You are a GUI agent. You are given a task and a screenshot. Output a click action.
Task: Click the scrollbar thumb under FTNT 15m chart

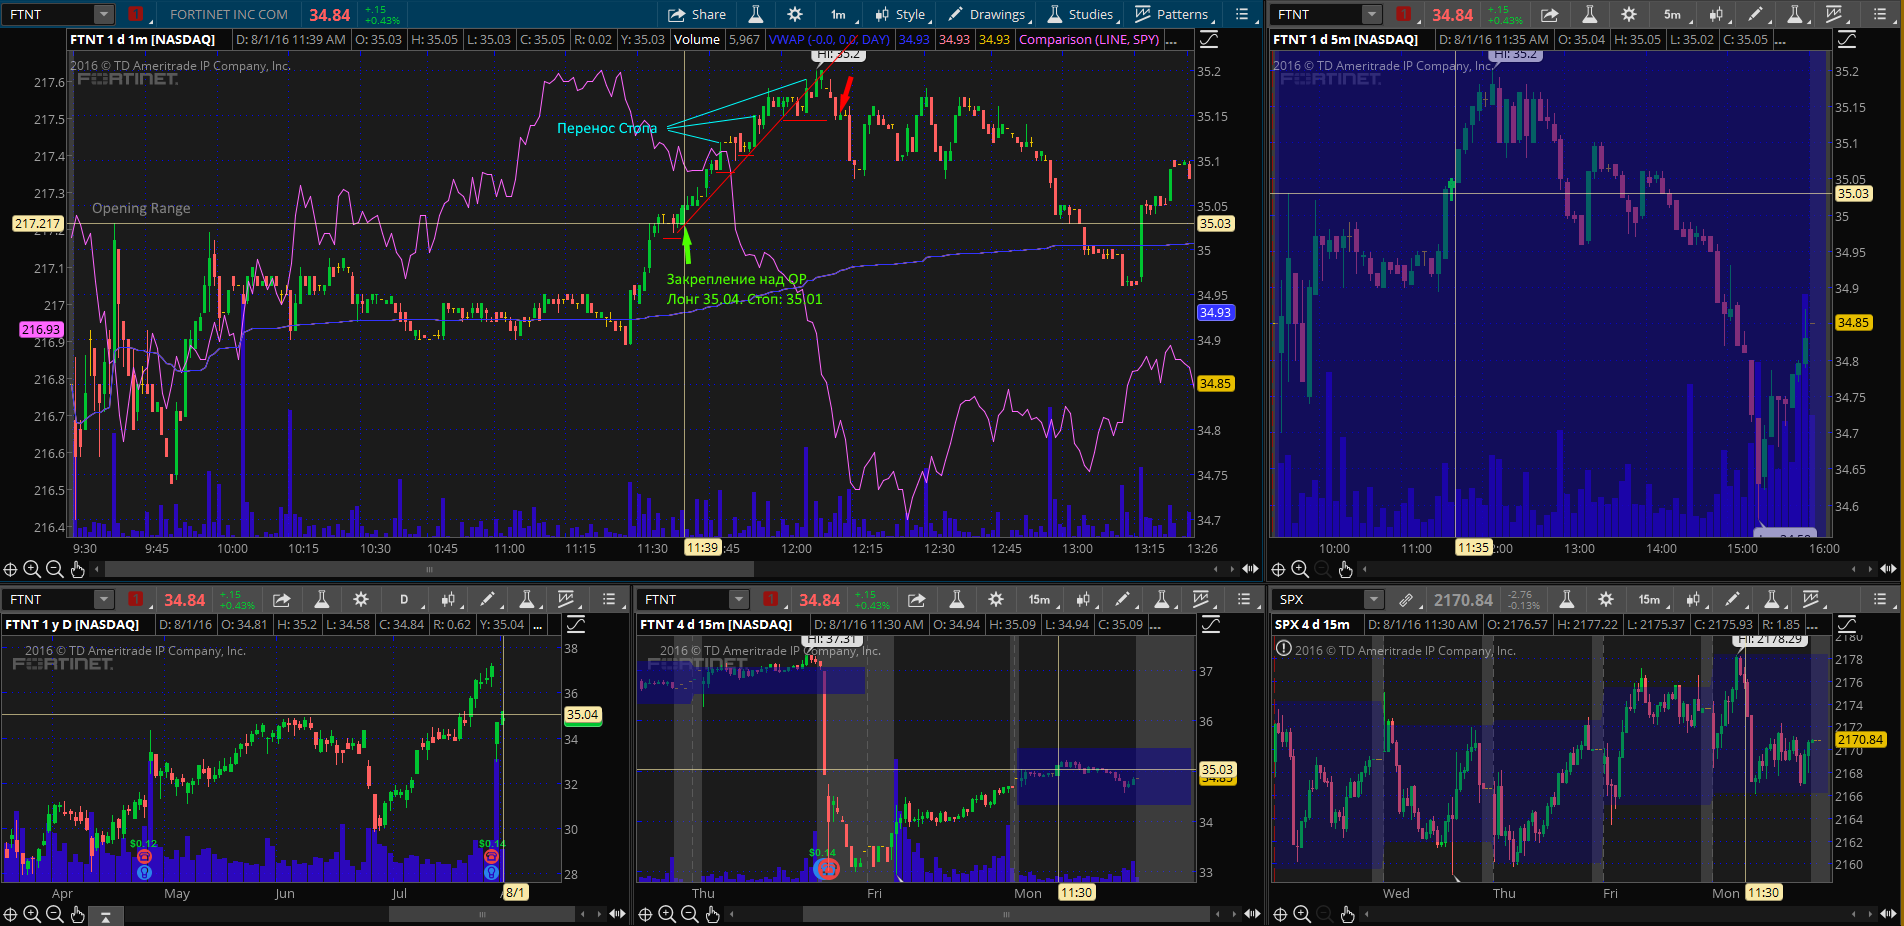[1006, 914]
